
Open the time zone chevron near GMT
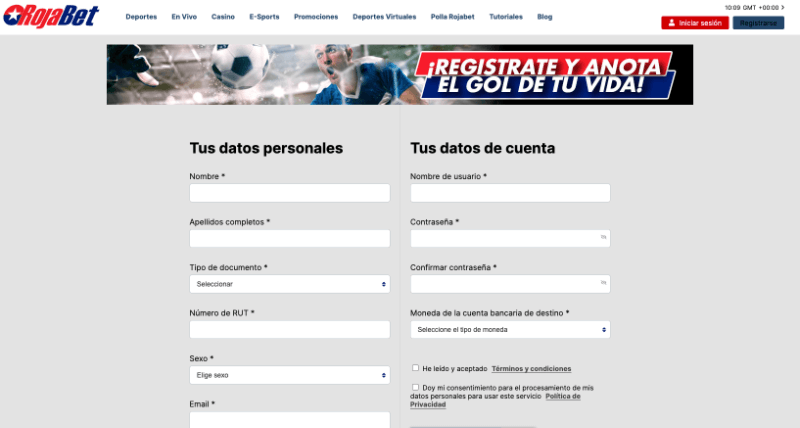coord(783,8)
